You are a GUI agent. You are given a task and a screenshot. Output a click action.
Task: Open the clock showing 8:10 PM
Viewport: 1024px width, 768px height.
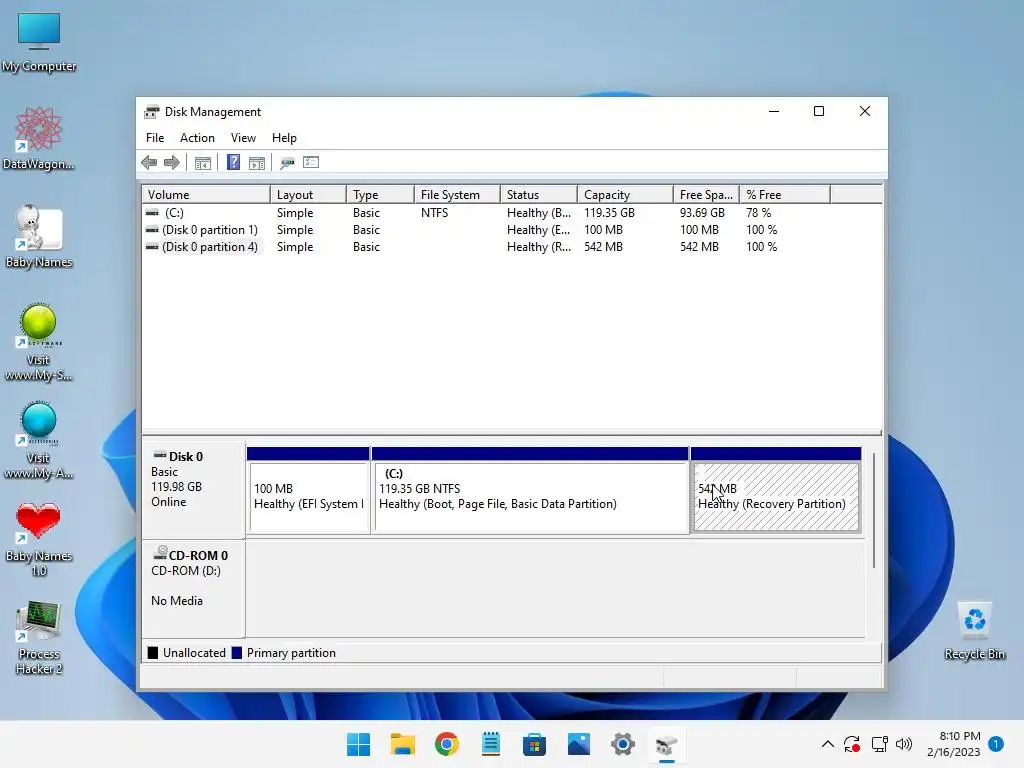[x=953, y=744]
